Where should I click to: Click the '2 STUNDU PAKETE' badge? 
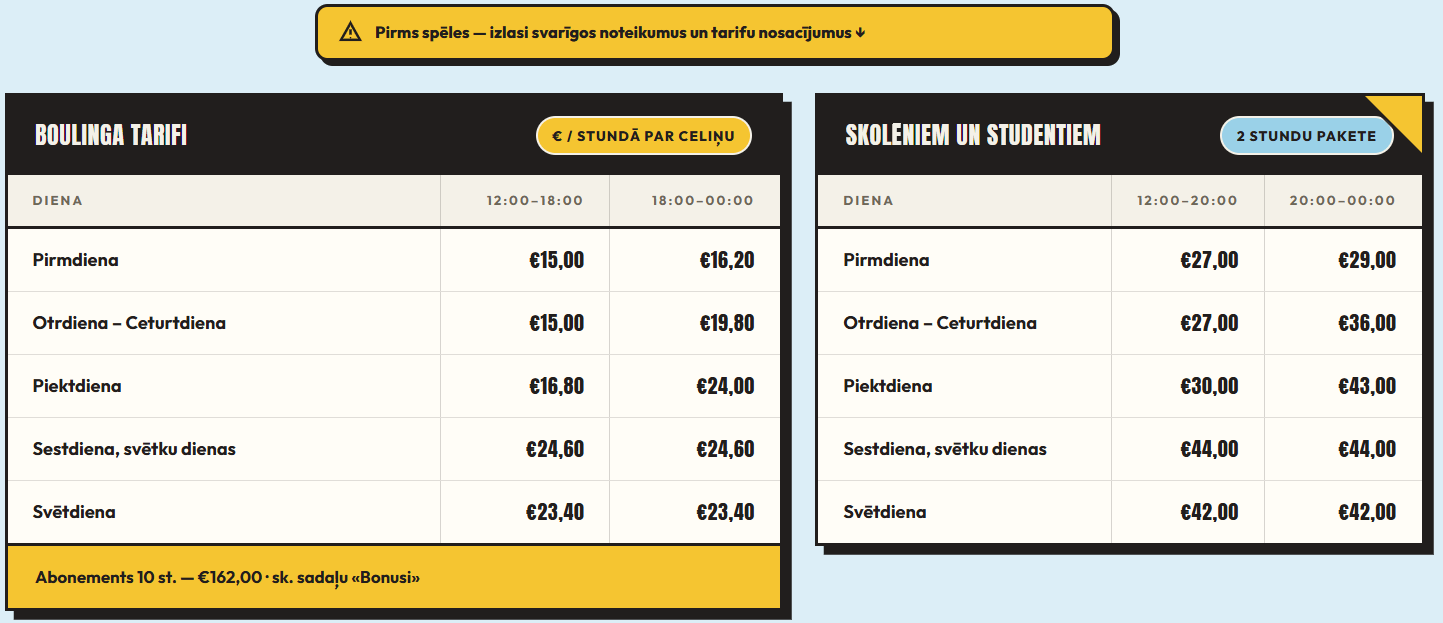(x=1306, y=136)
